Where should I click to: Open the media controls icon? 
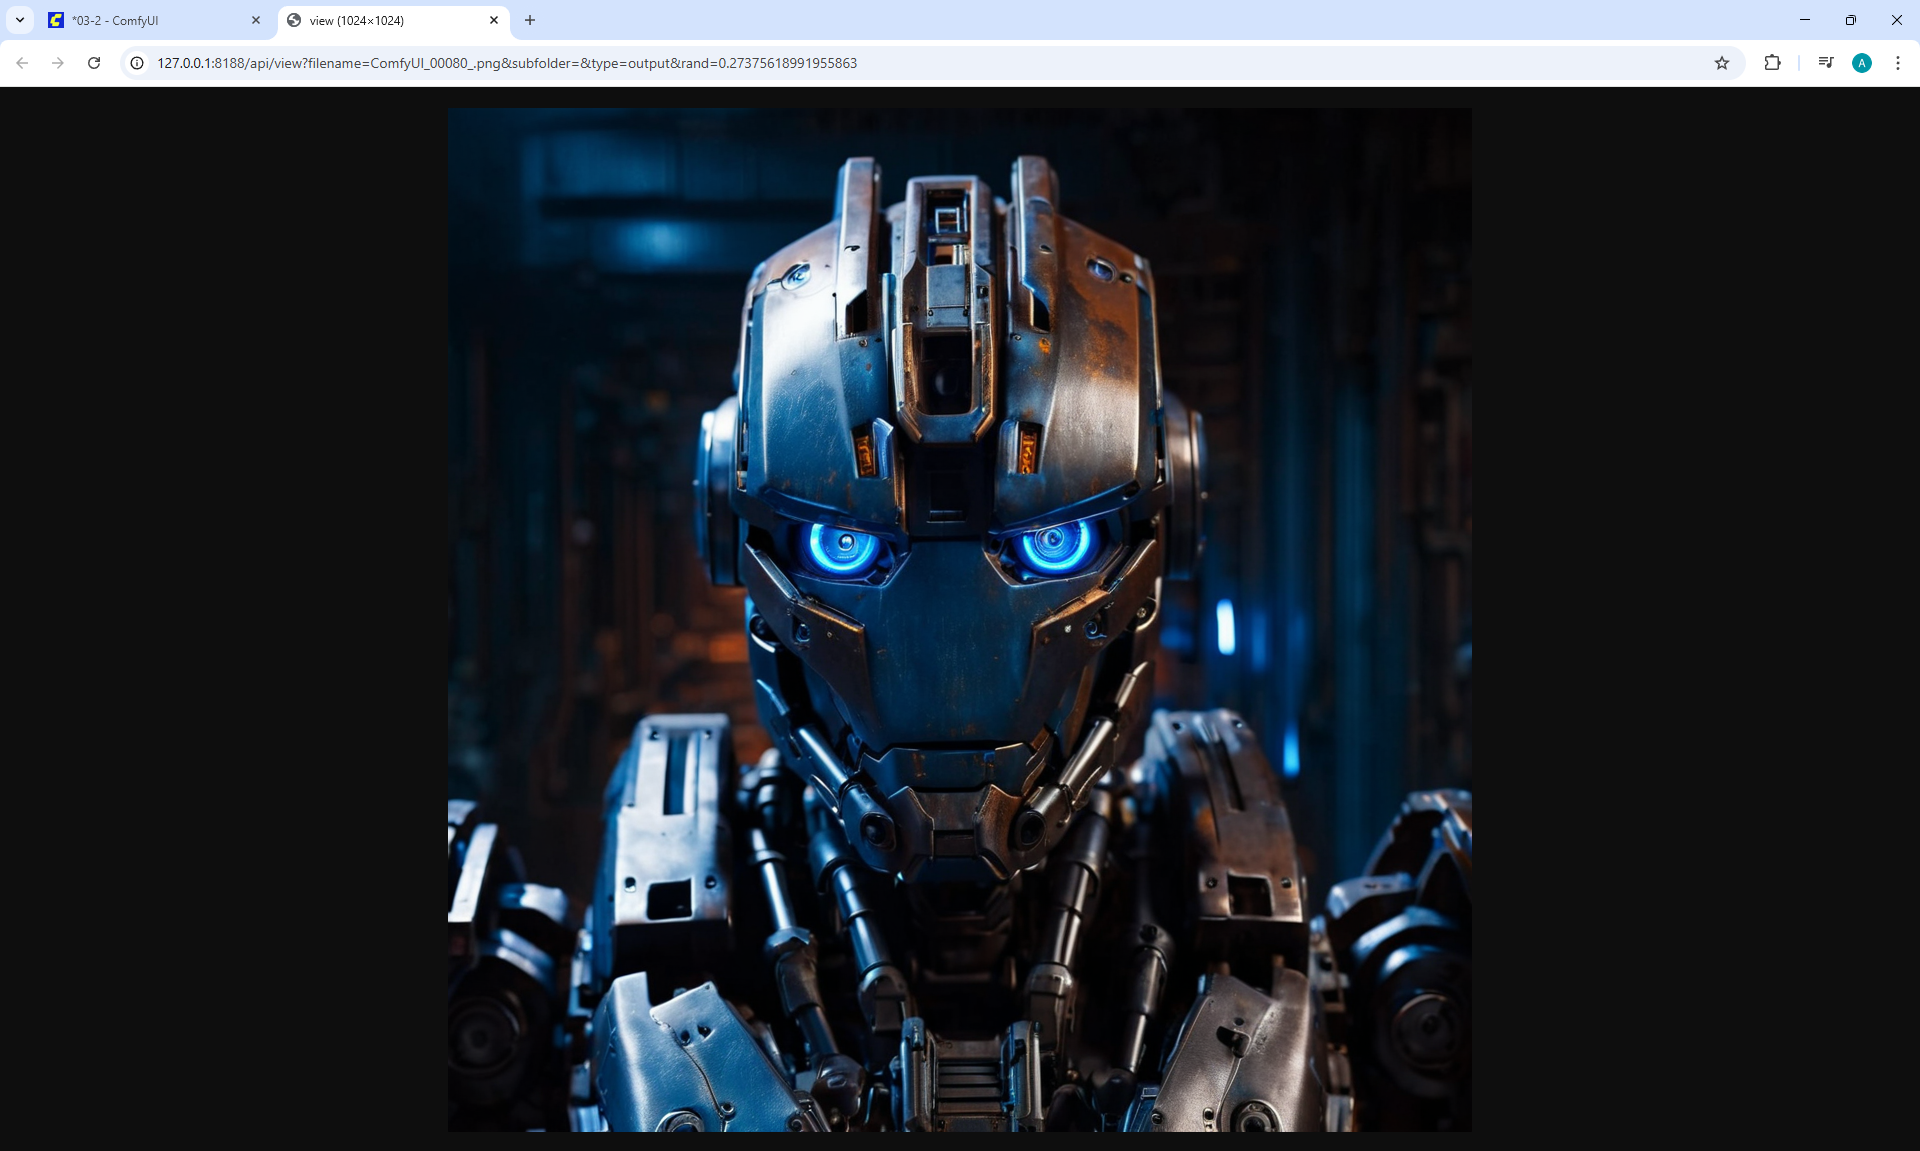click(1826, 63)
